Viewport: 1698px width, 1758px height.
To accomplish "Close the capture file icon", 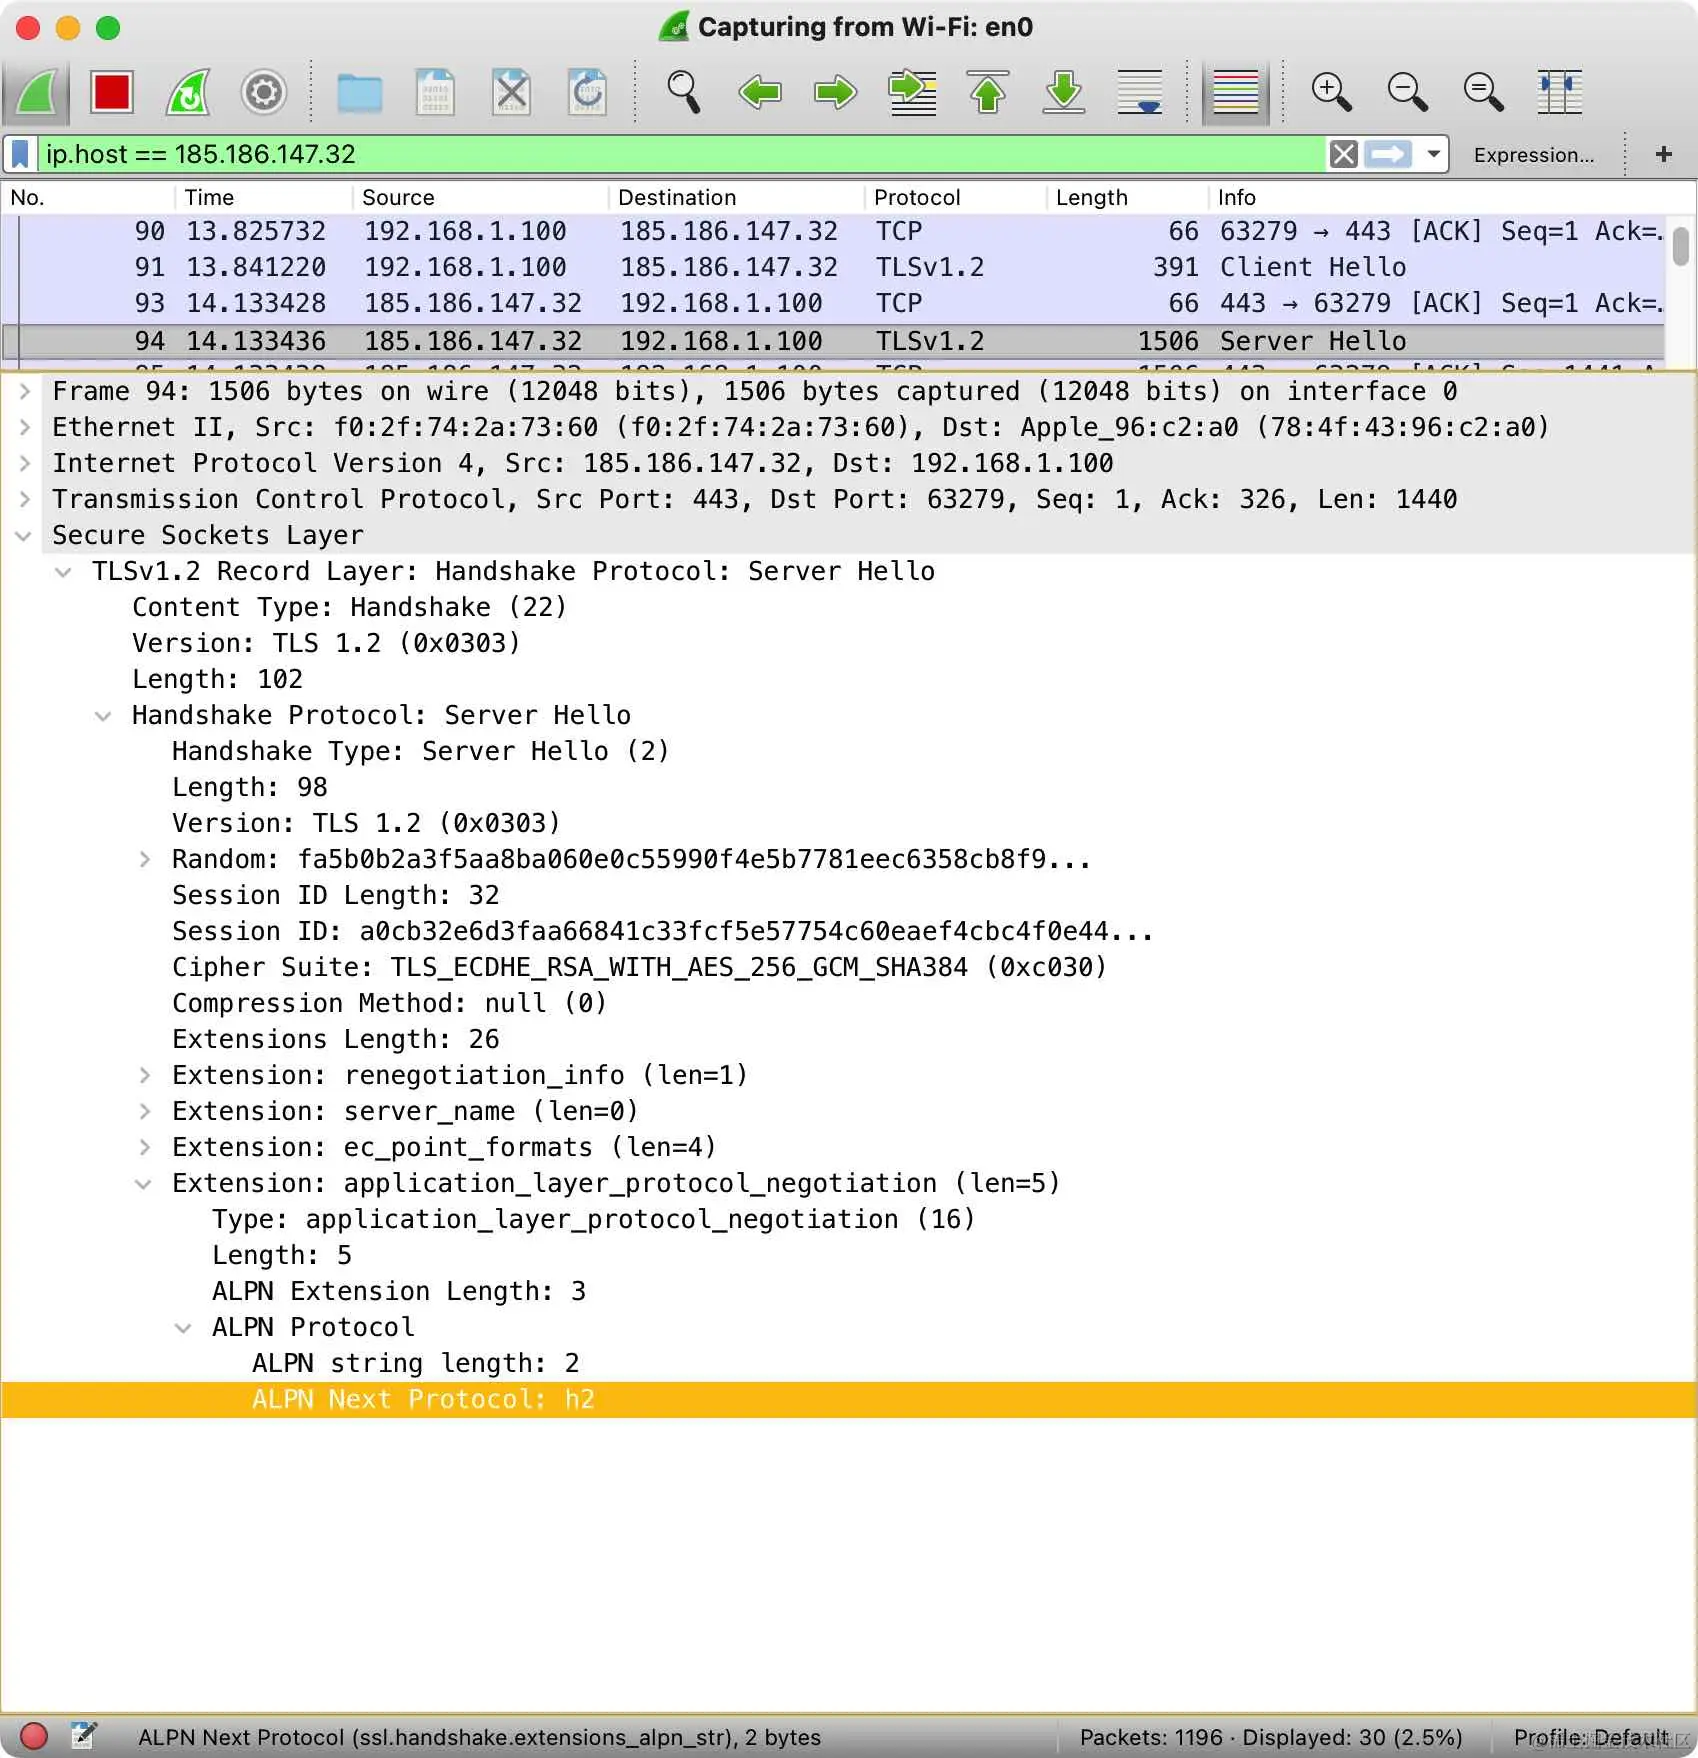I will (511, 93).
